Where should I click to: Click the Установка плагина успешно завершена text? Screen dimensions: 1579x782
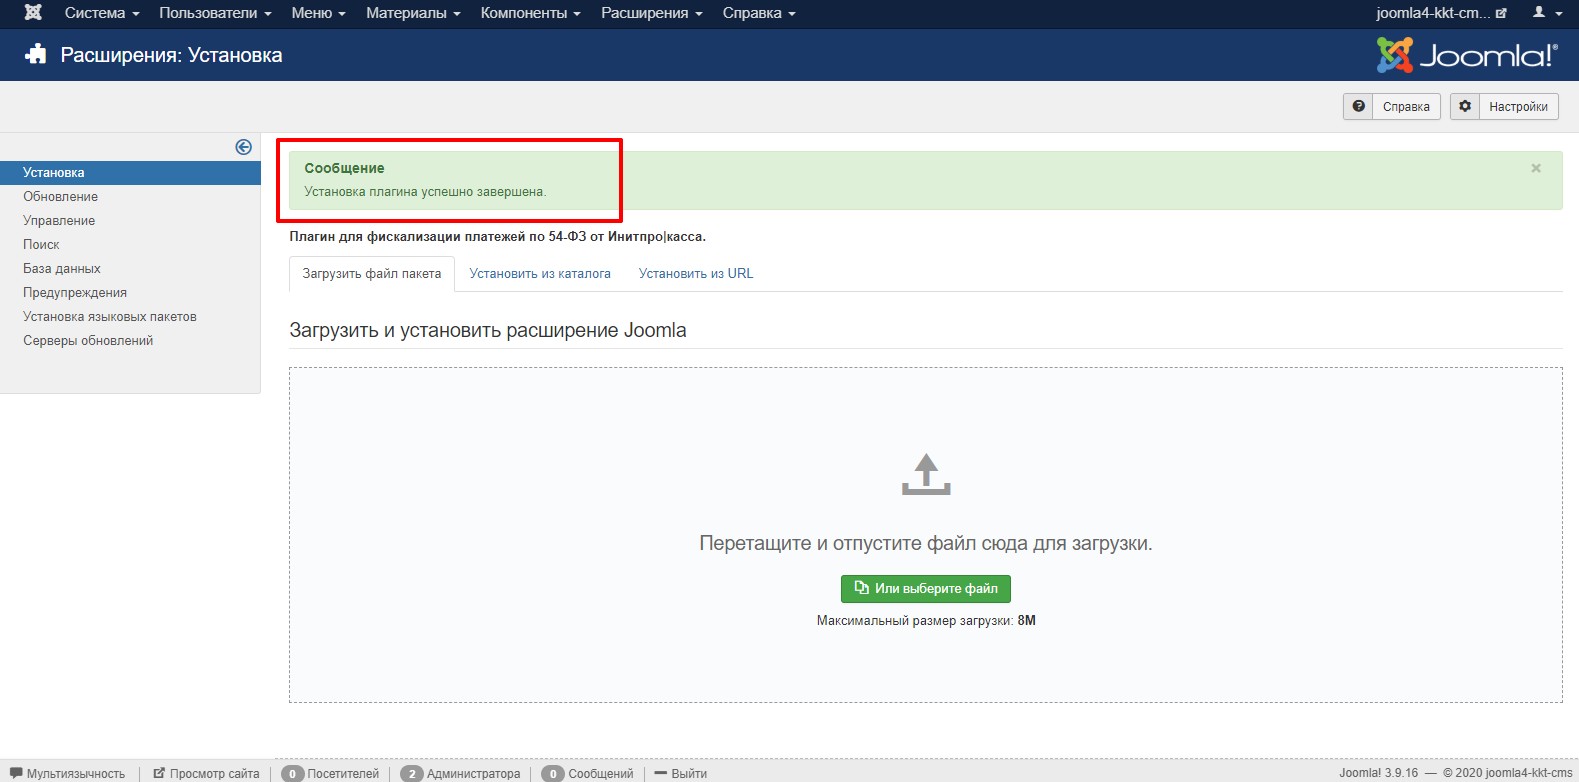(x=425, y=192)
